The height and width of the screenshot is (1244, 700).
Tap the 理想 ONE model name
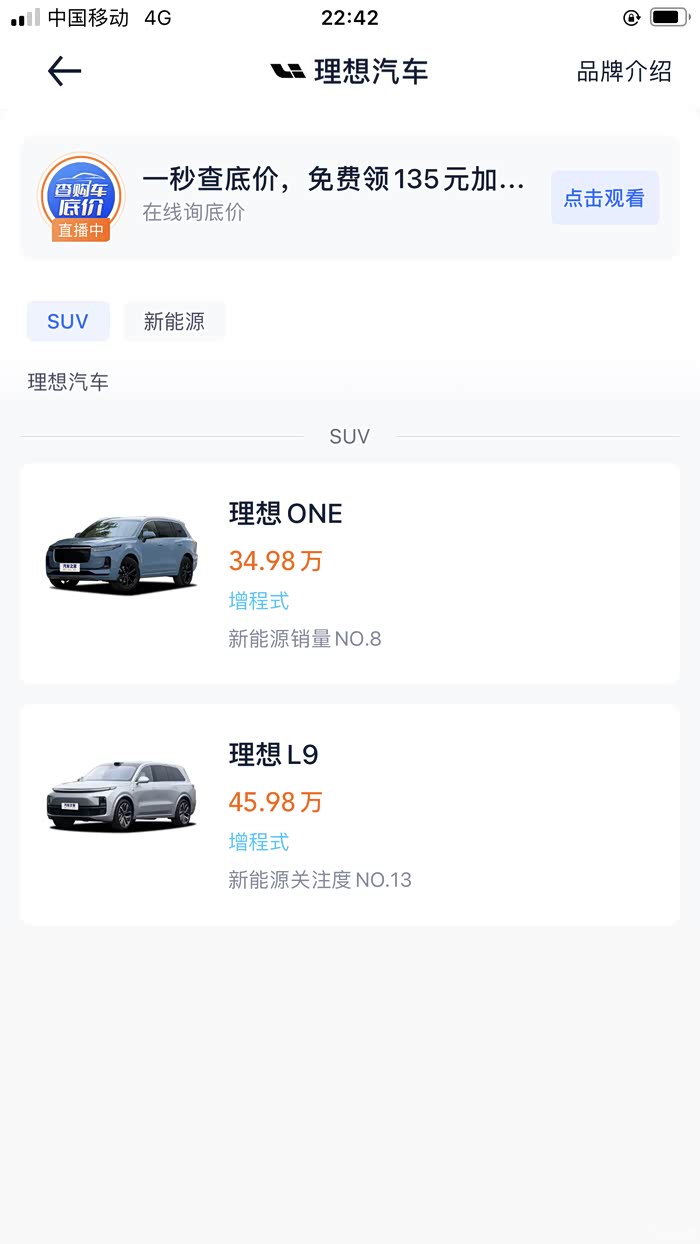(x=285, y=514)
